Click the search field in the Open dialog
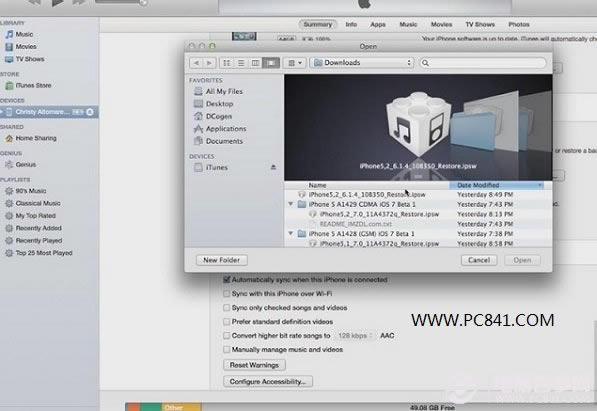Image resolution: width=597 pixels, height=411 pixels. coord(483,63)
